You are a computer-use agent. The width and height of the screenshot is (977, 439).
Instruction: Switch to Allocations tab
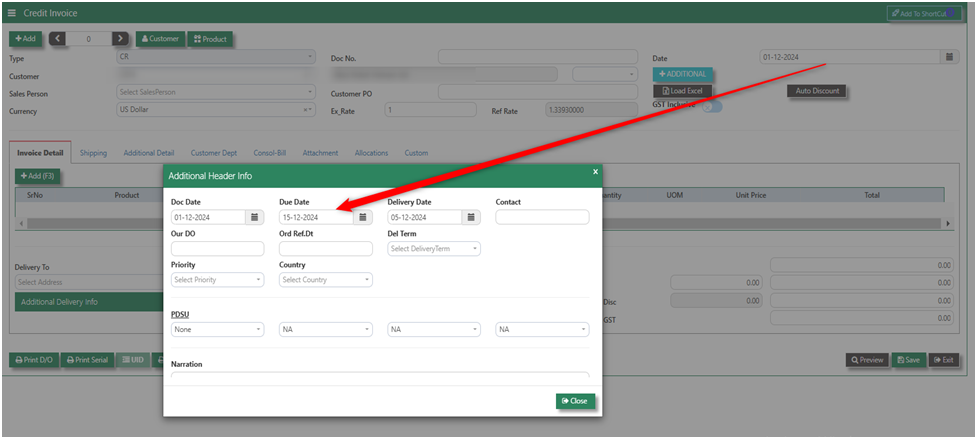pos(371,153)
